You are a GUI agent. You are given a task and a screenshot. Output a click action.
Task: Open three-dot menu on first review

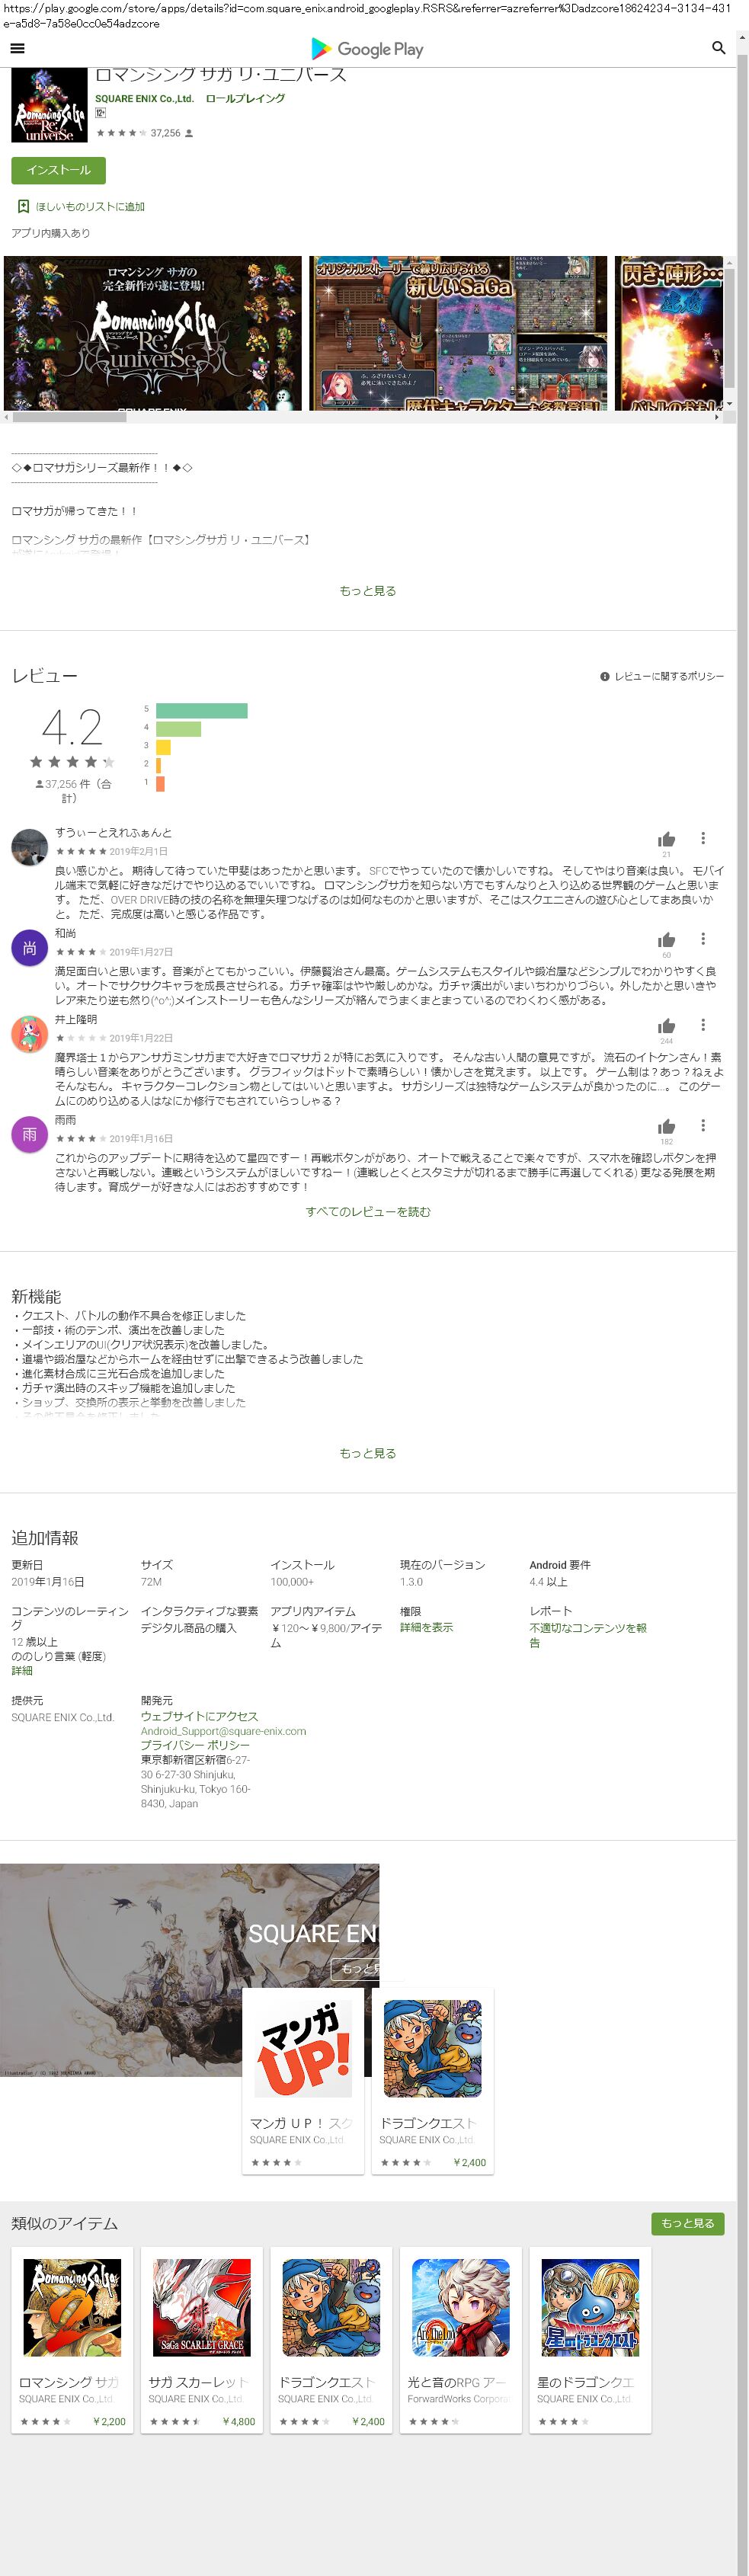coord(703,838)
